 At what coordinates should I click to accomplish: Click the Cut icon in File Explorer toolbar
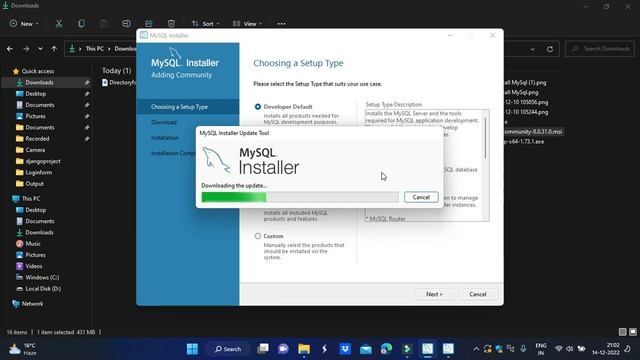(59, 24)
